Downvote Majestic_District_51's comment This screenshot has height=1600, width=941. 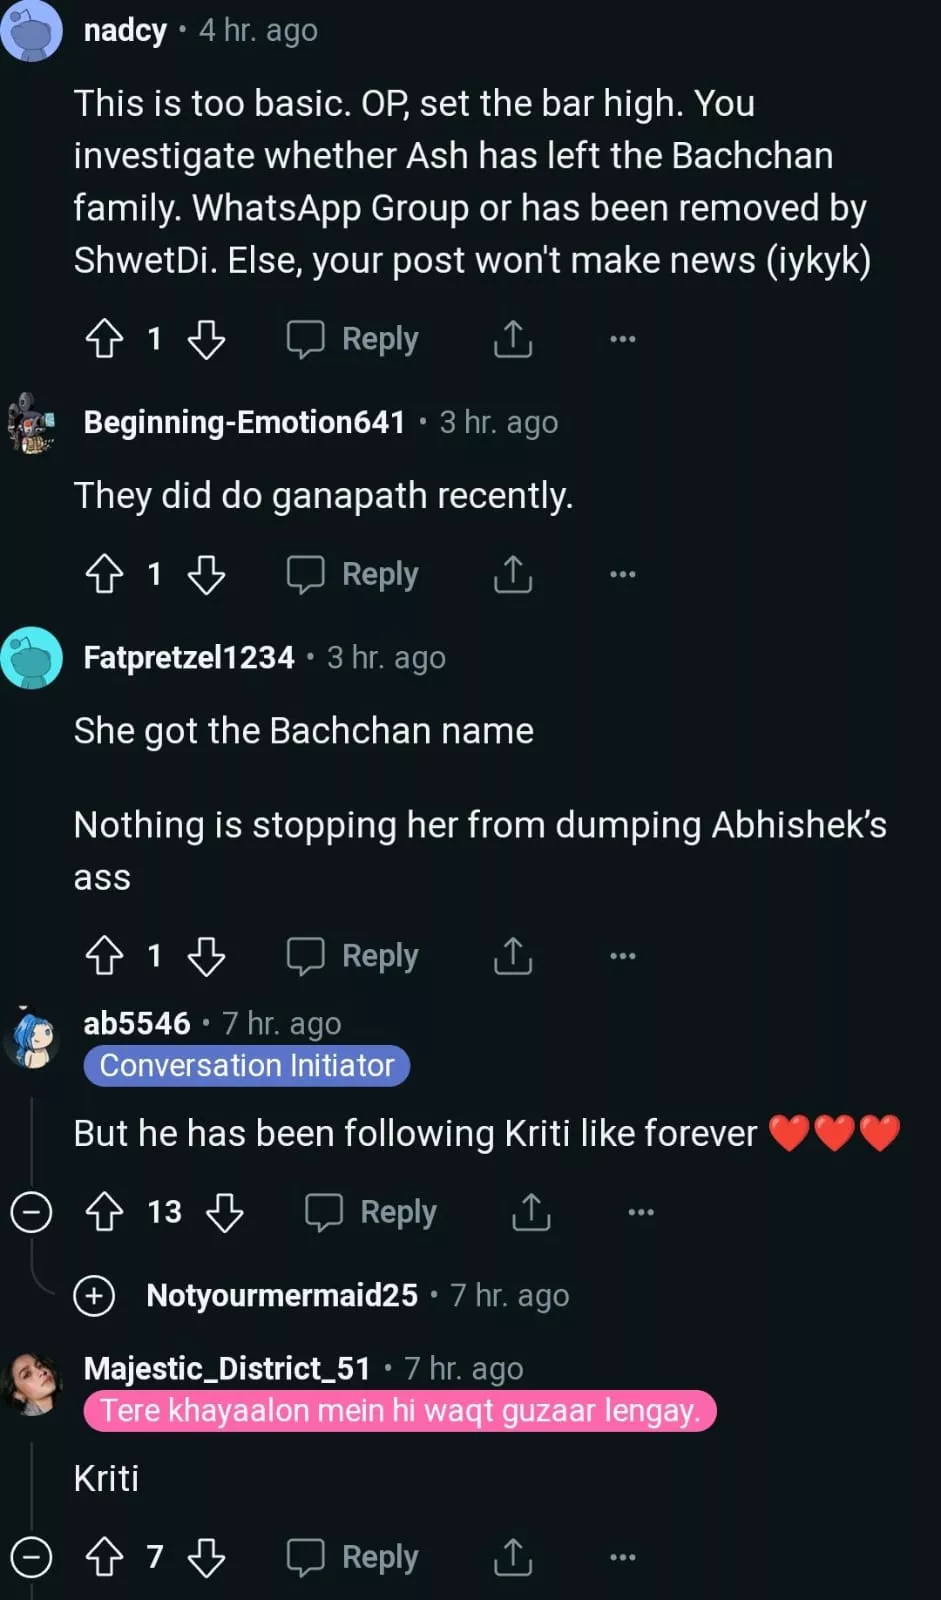tap(207, 1557)
